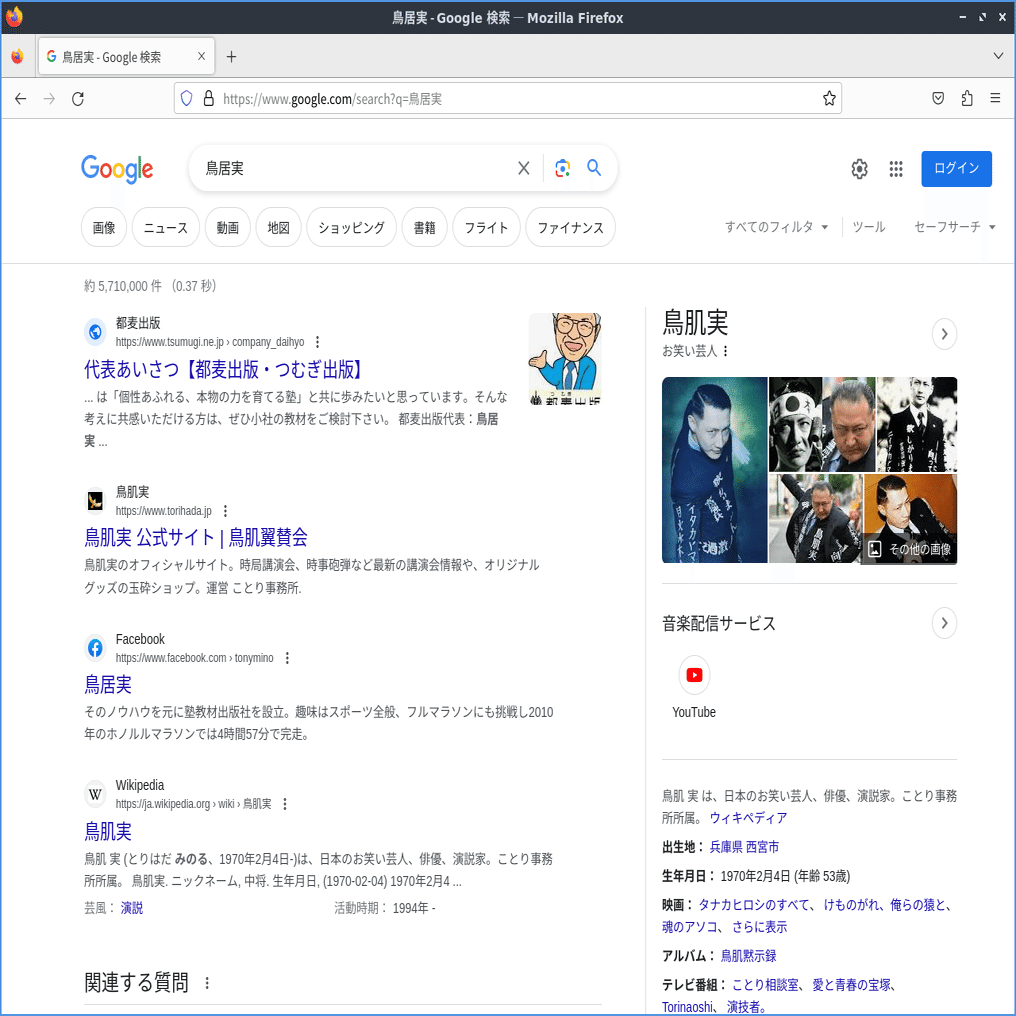The height and width of the screenshot is (1016, 1016).
Task: Click the ログイン button
Action: point(956,168)
